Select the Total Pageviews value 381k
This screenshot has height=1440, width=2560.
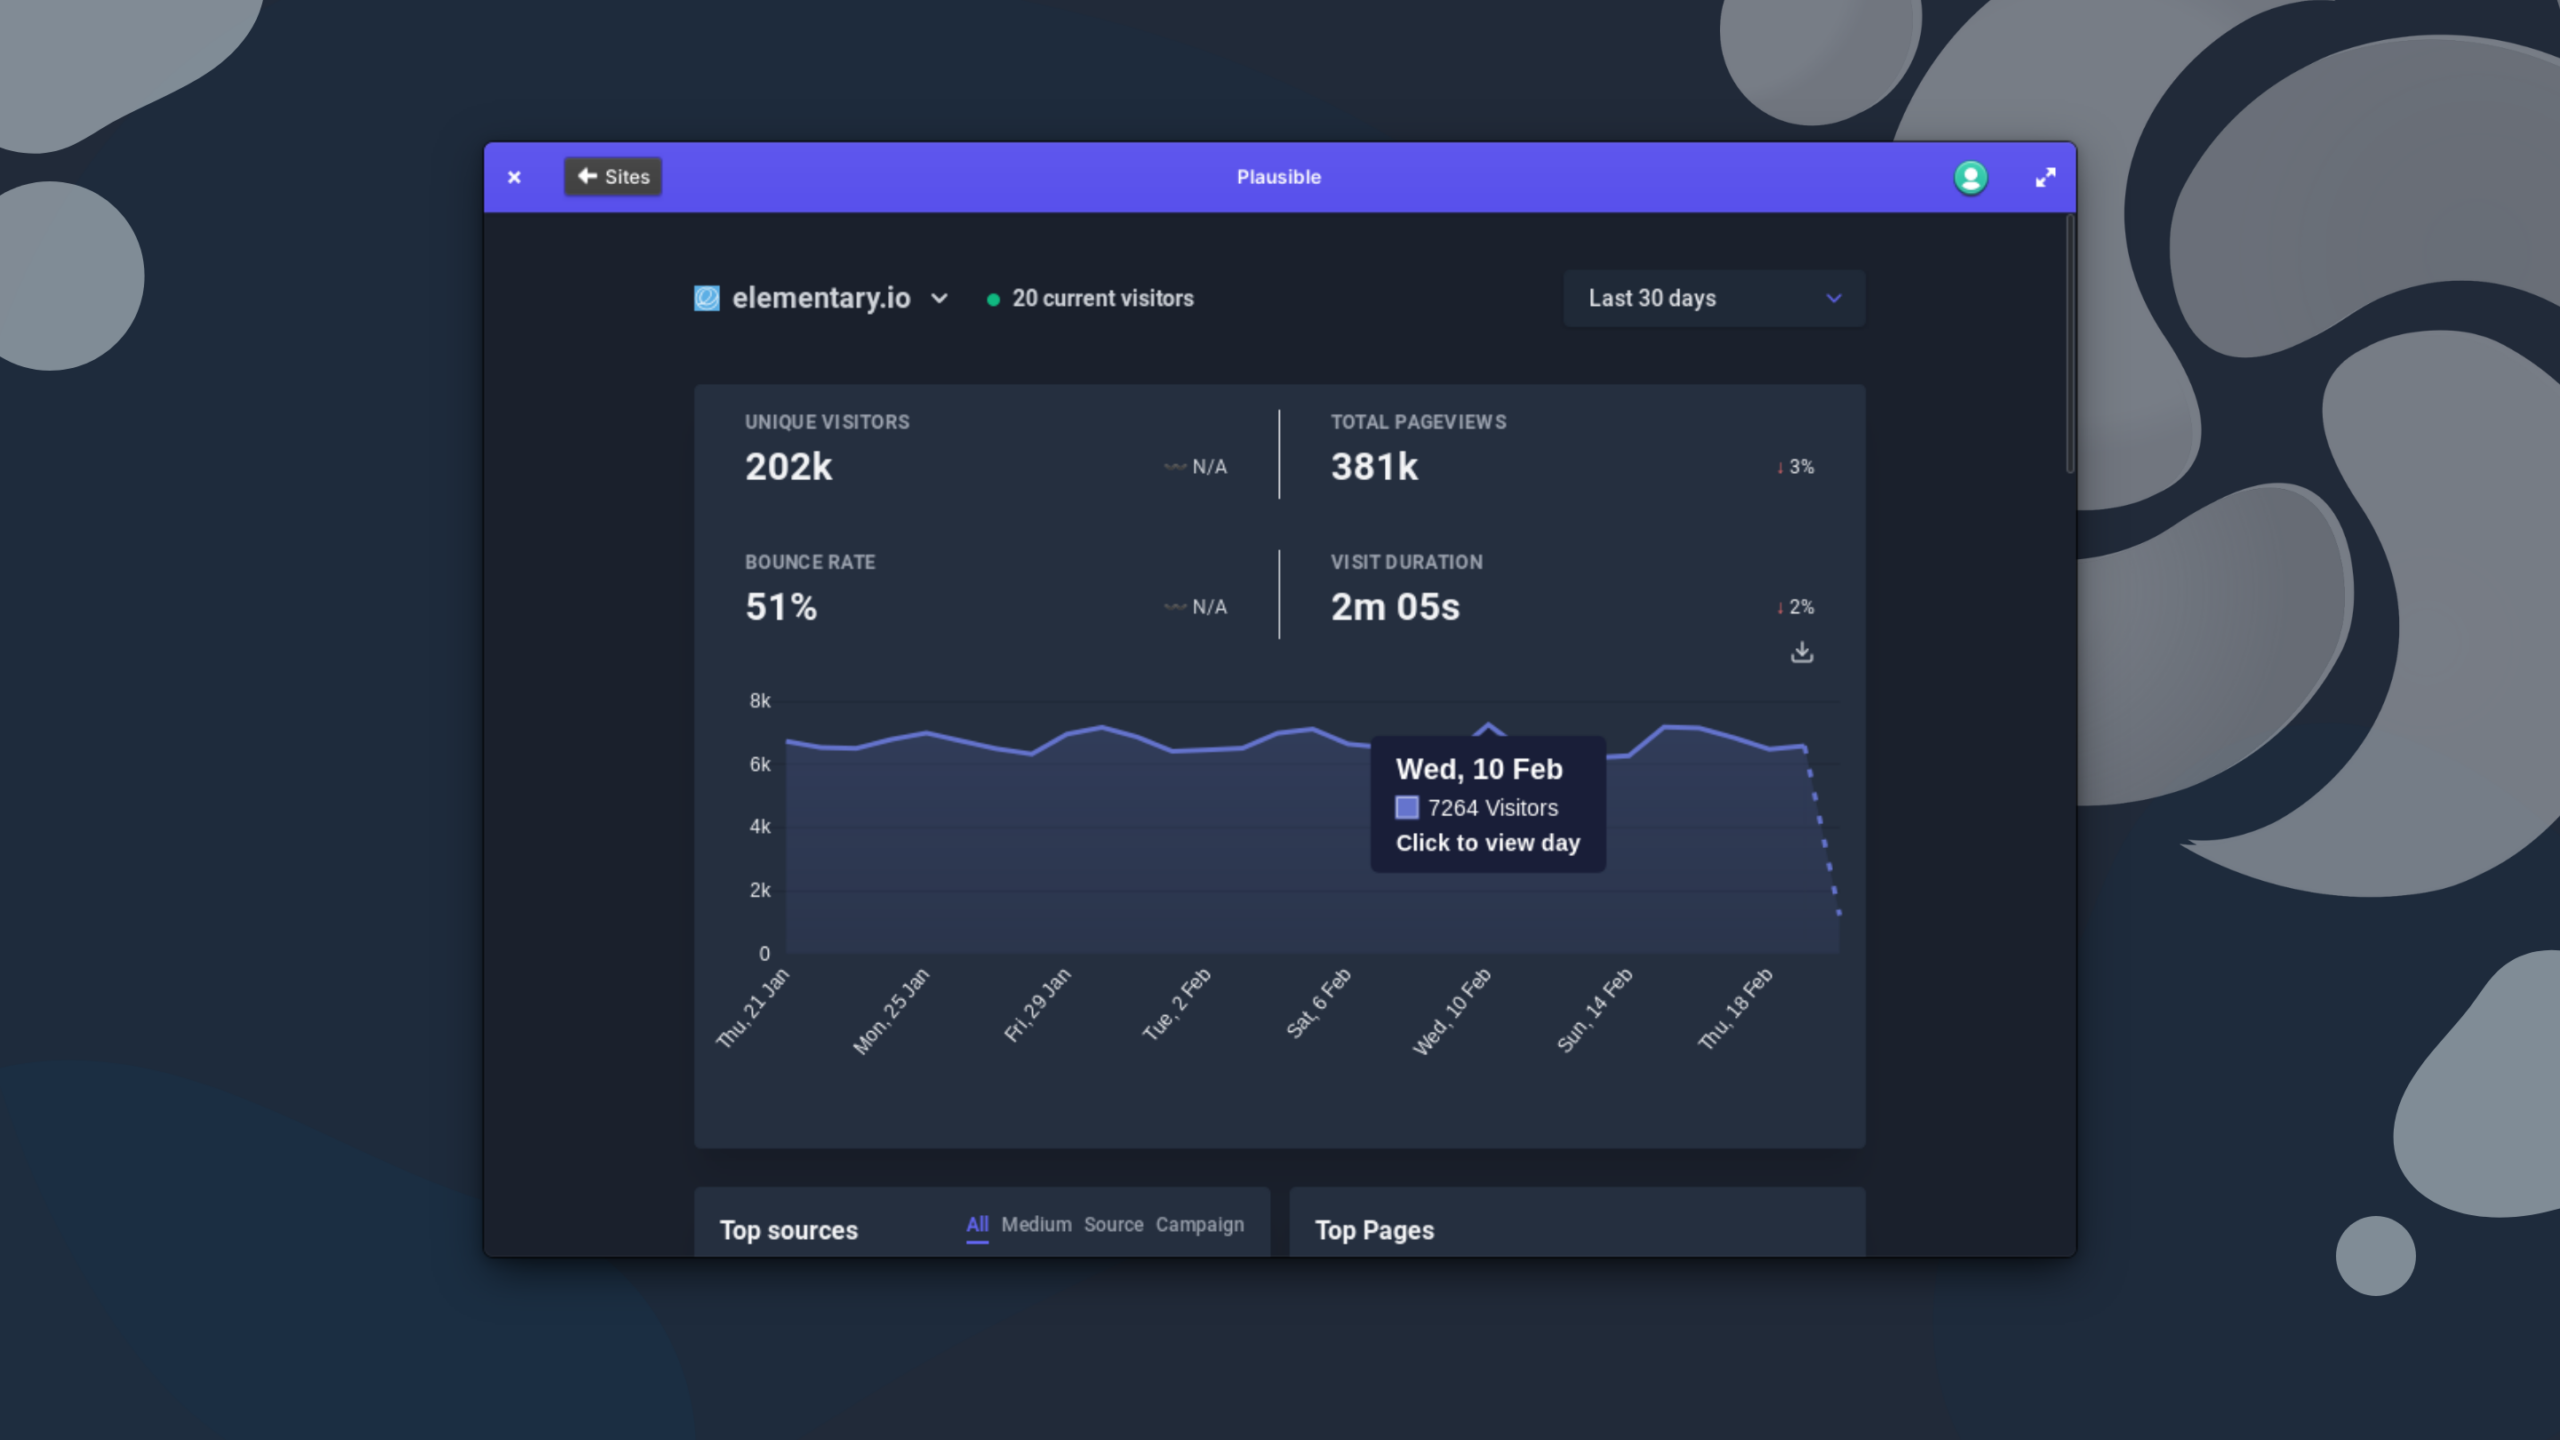(x=1374, y=466)
